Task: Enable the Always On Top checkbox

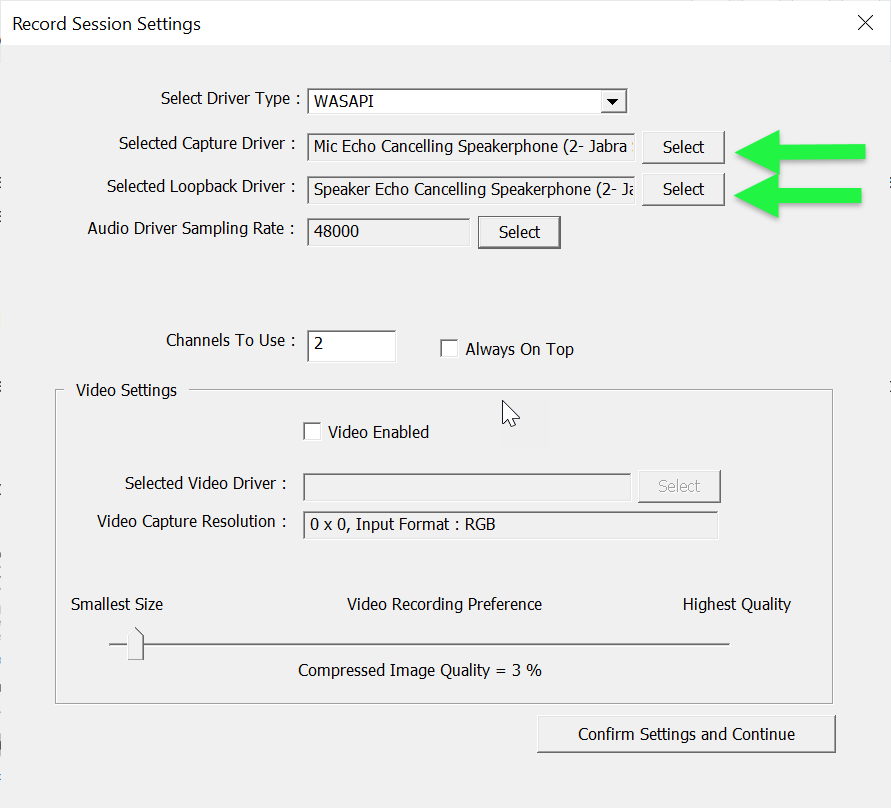Action: coord(449,348)
